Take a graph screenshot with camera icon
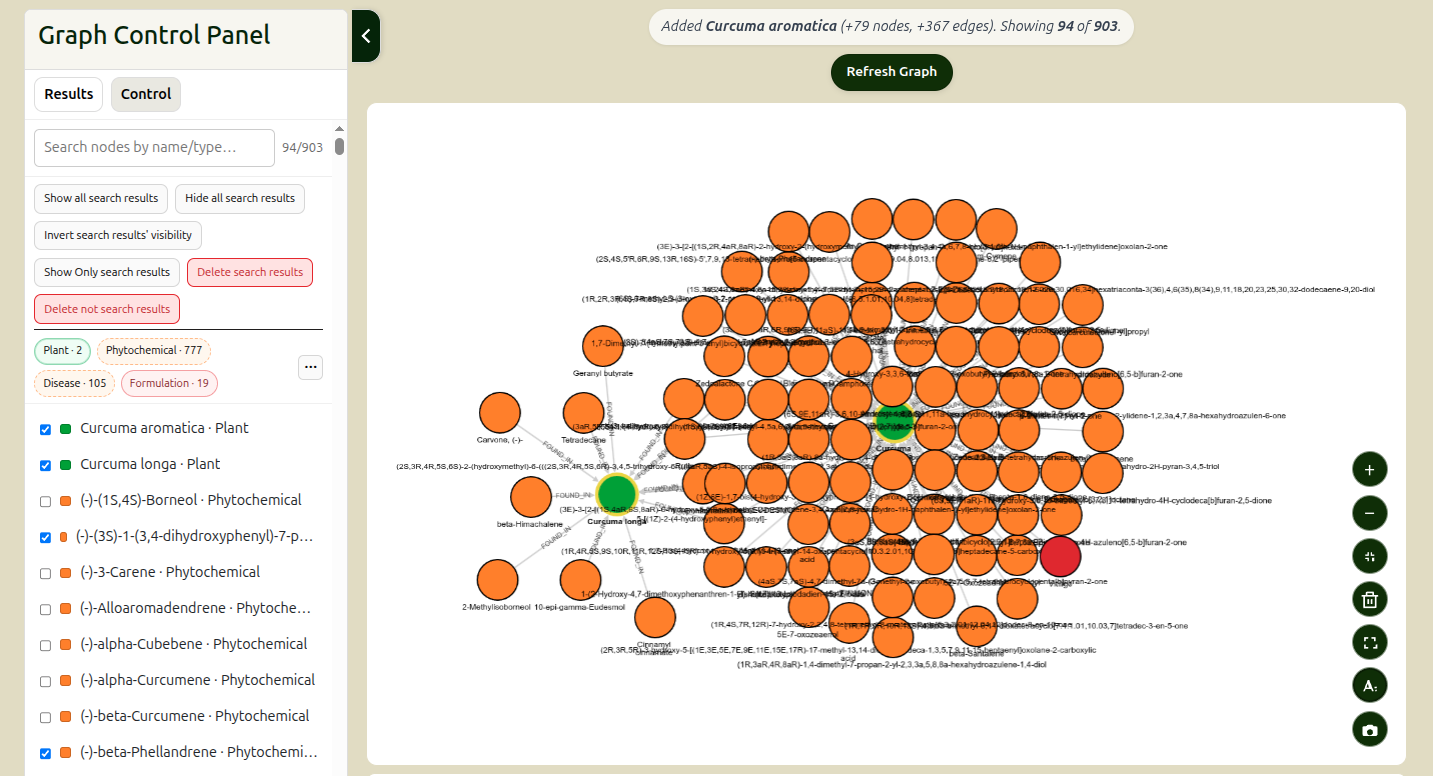 tap(1369, 729)
